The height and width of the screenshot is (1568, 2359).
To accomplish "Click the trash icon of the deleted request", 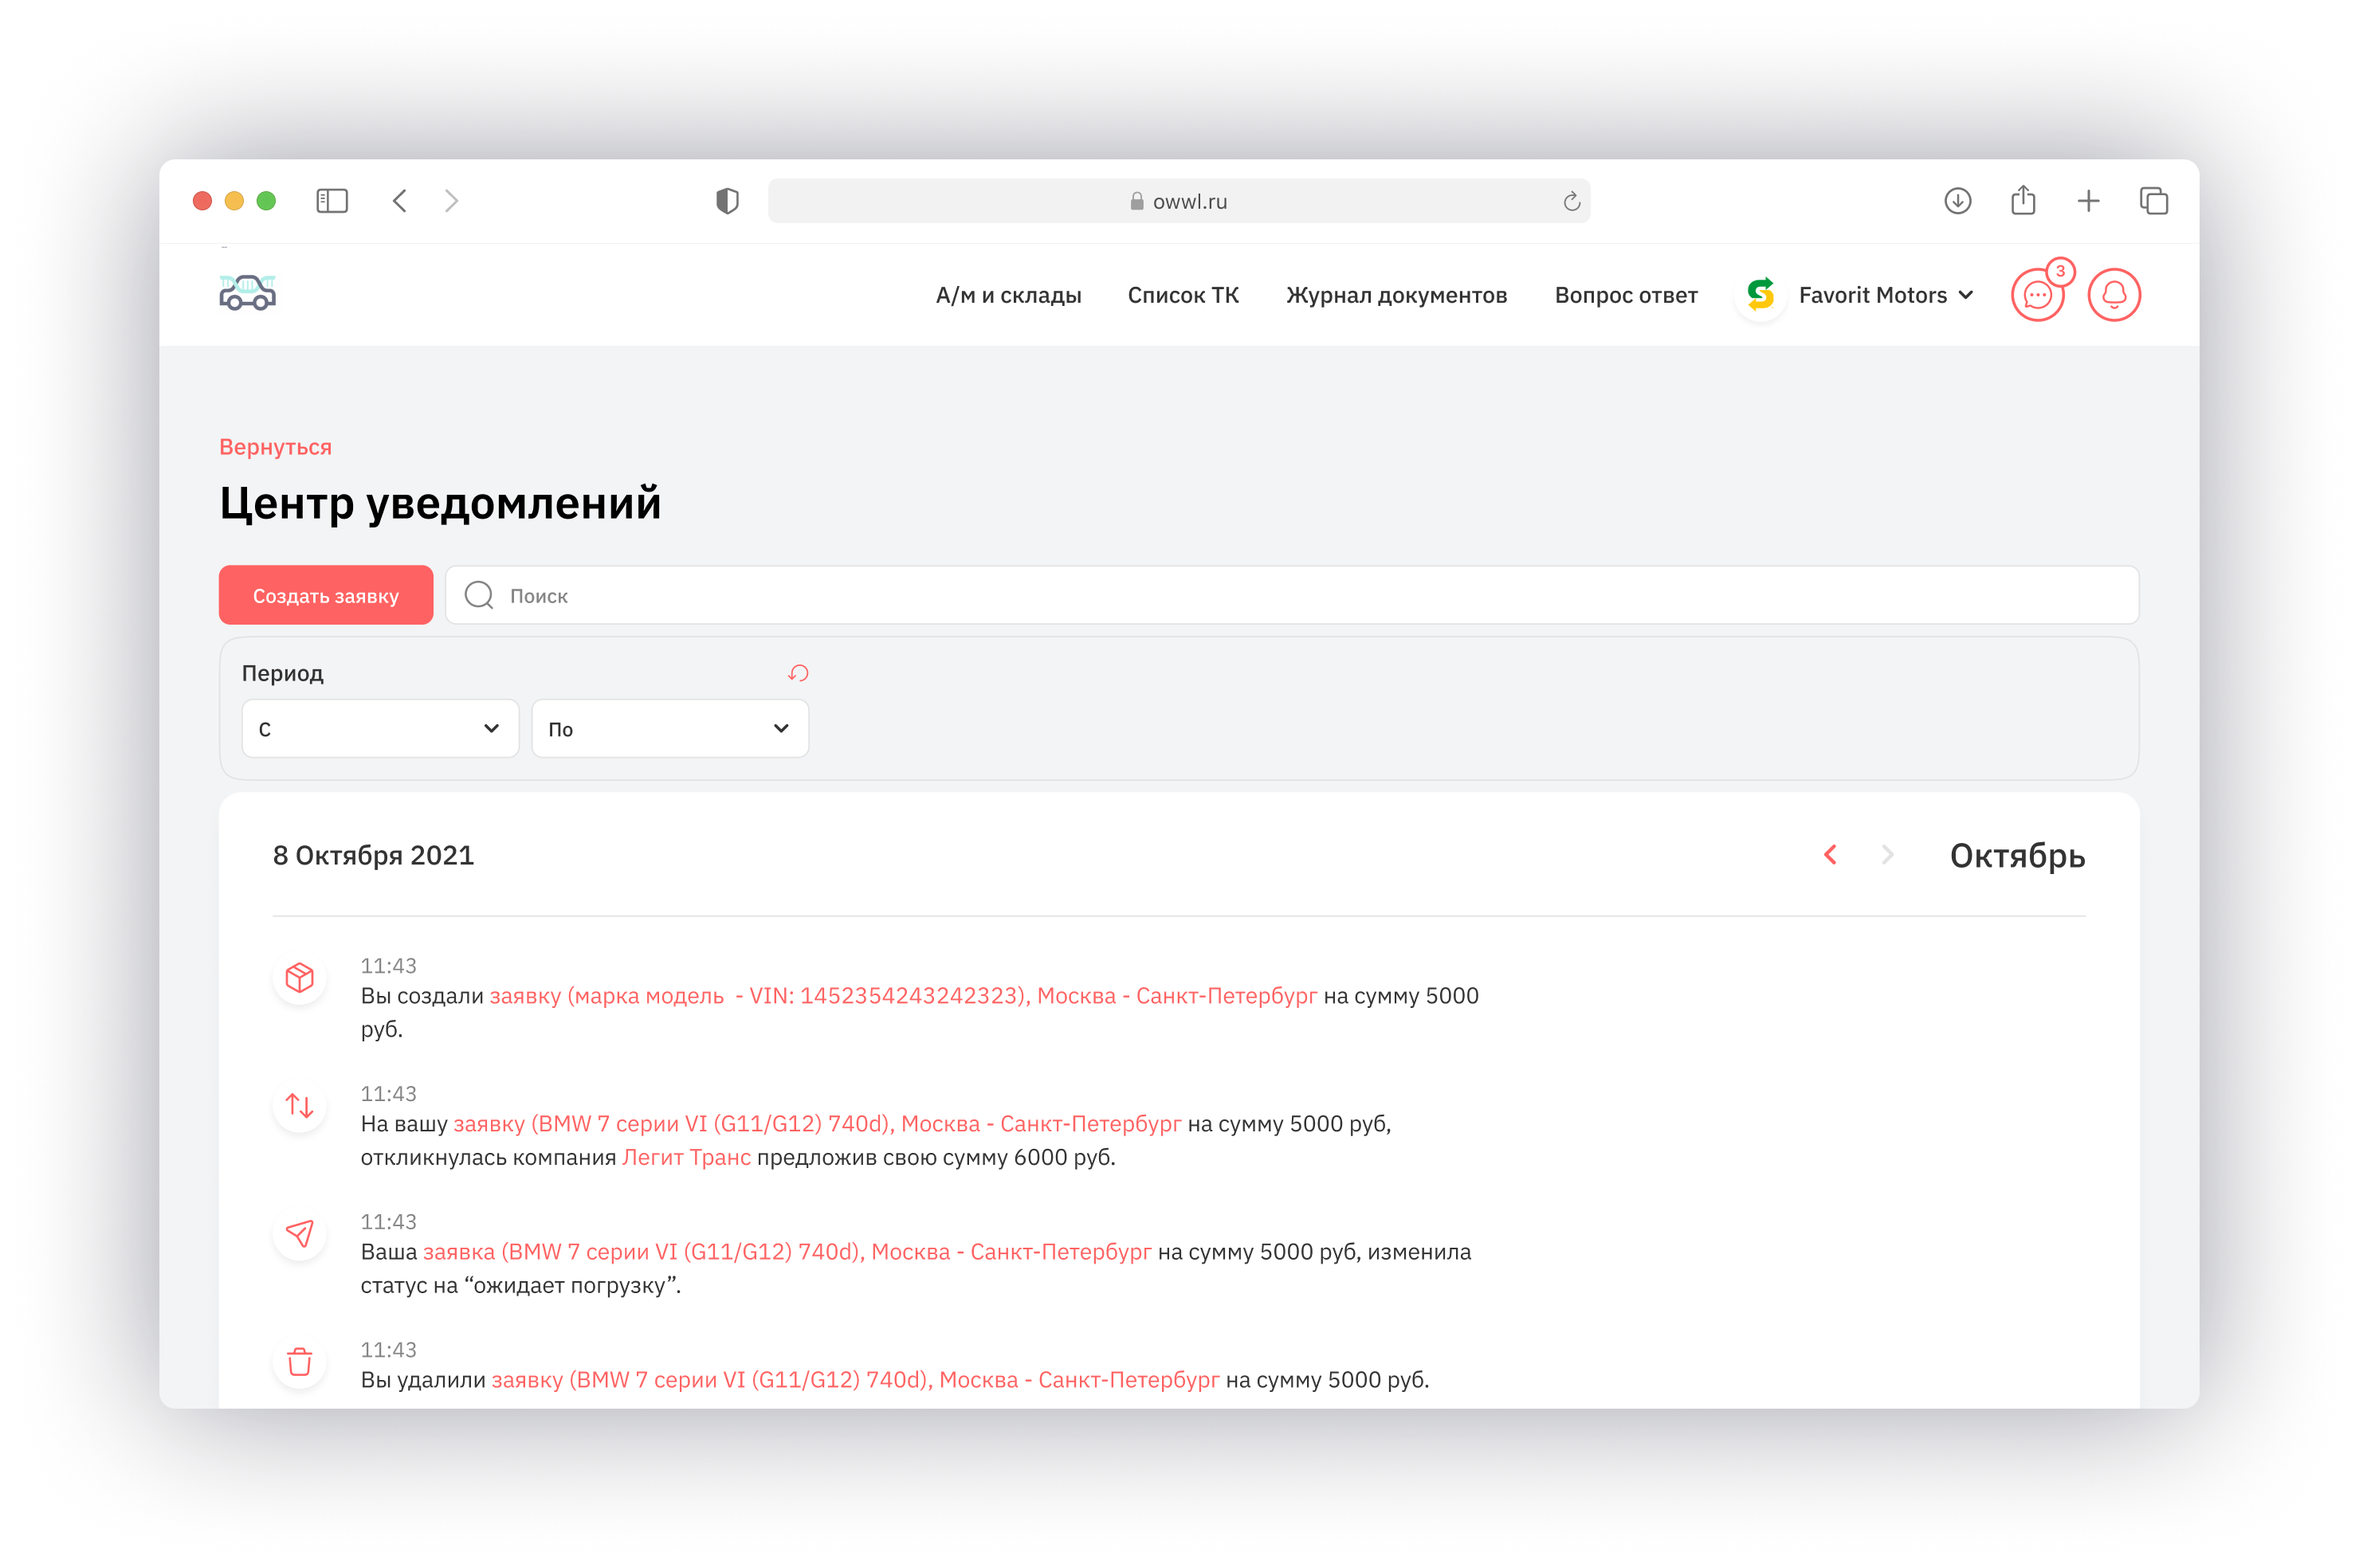I will tap(299, 1362).
